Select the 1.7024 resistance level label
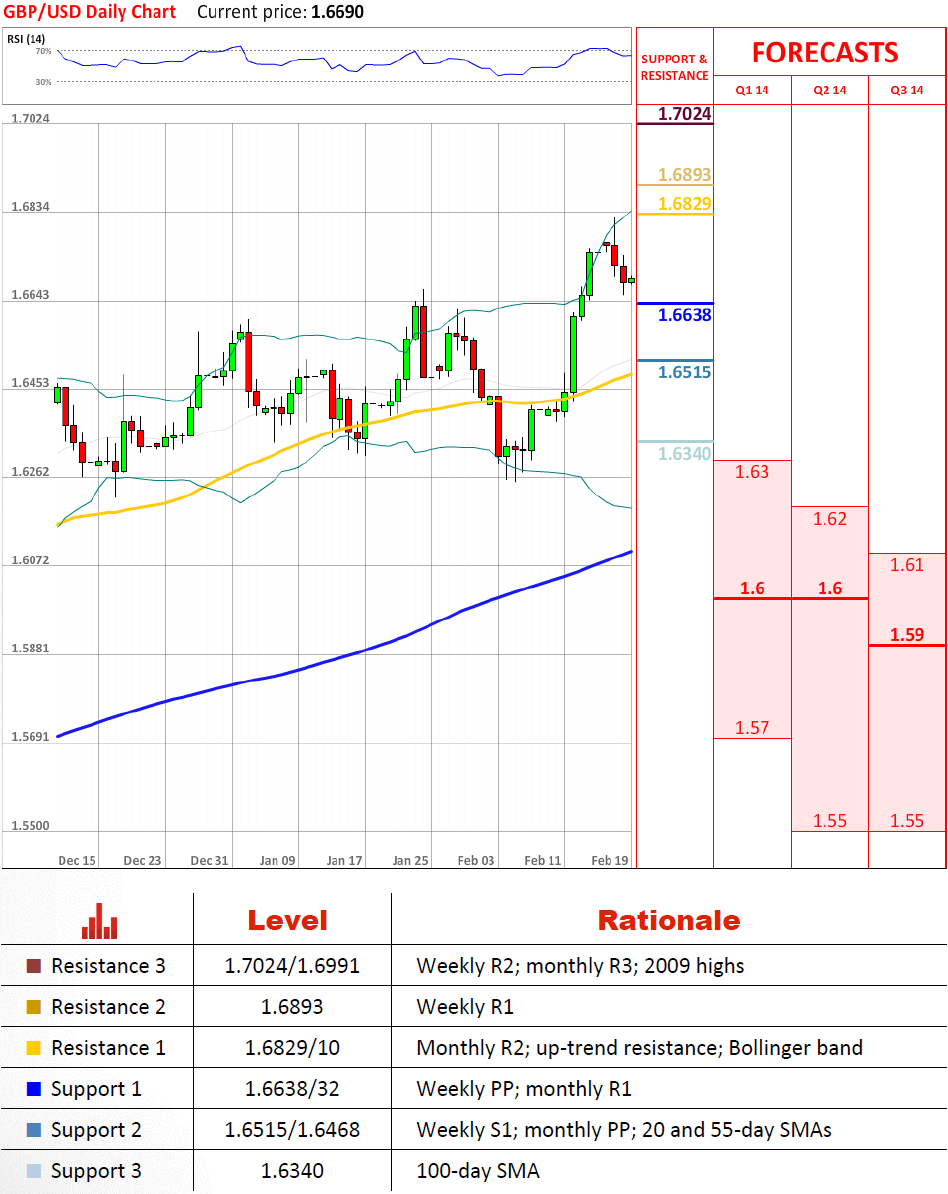948x1194 pixels. (684, 114)
